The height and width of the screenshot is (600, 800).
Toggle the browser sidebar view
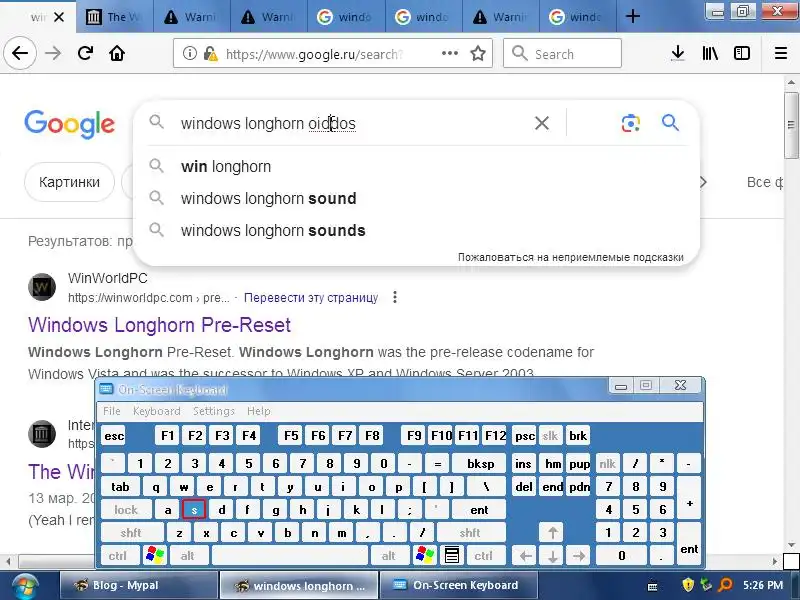click(742, 53)
